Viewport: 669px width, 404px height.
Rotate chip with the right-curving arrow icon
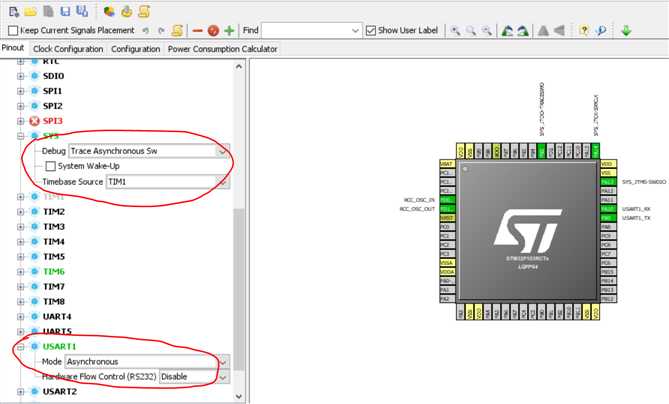pos(523,31)
